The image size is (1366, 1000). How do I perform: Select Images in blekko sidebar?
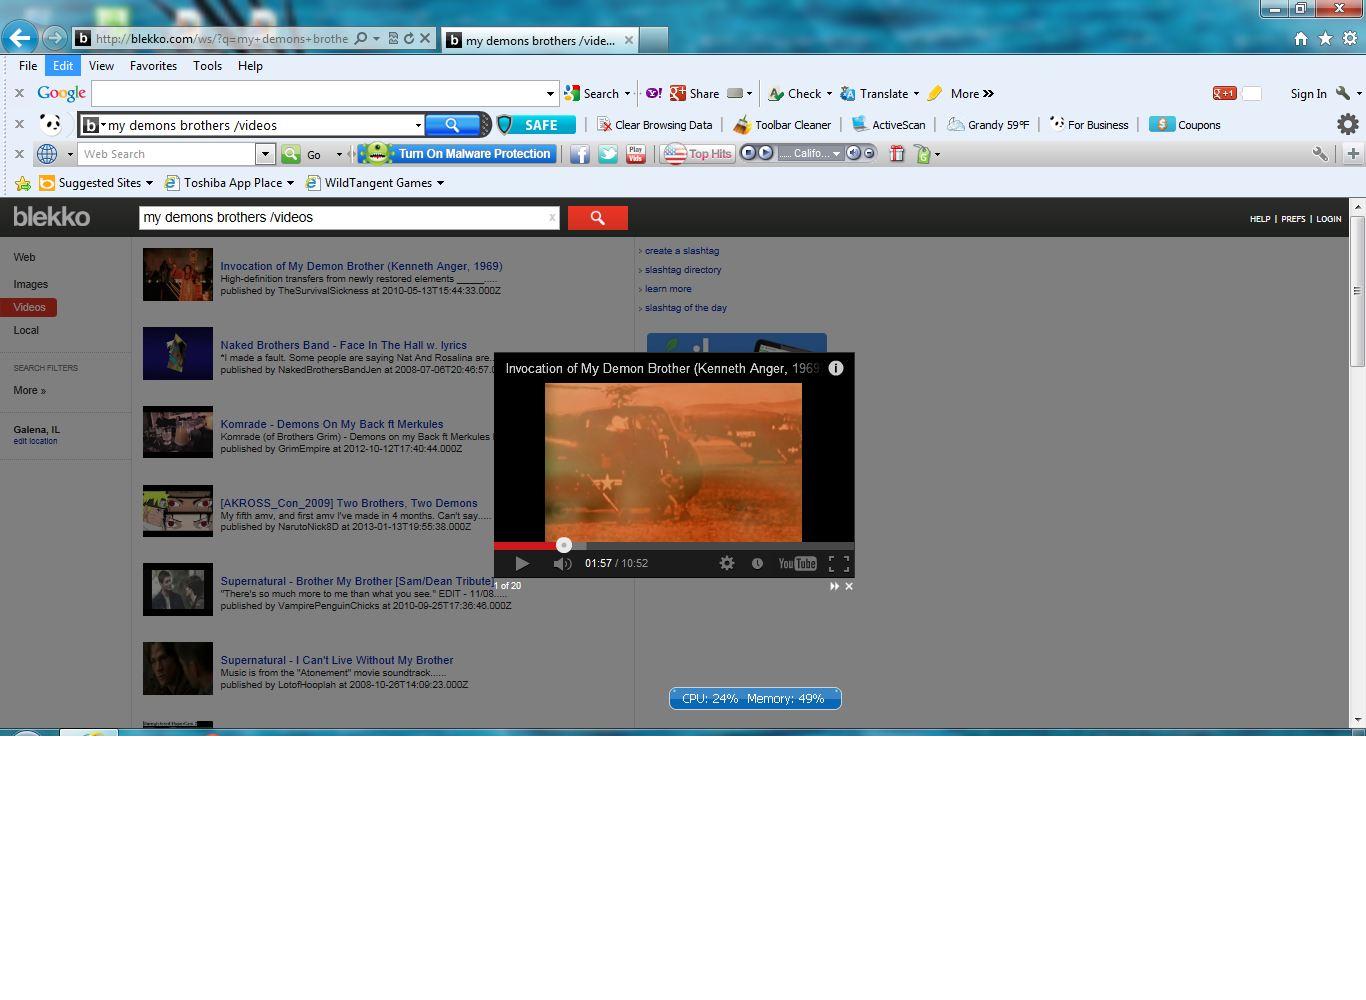pos(30,284)
